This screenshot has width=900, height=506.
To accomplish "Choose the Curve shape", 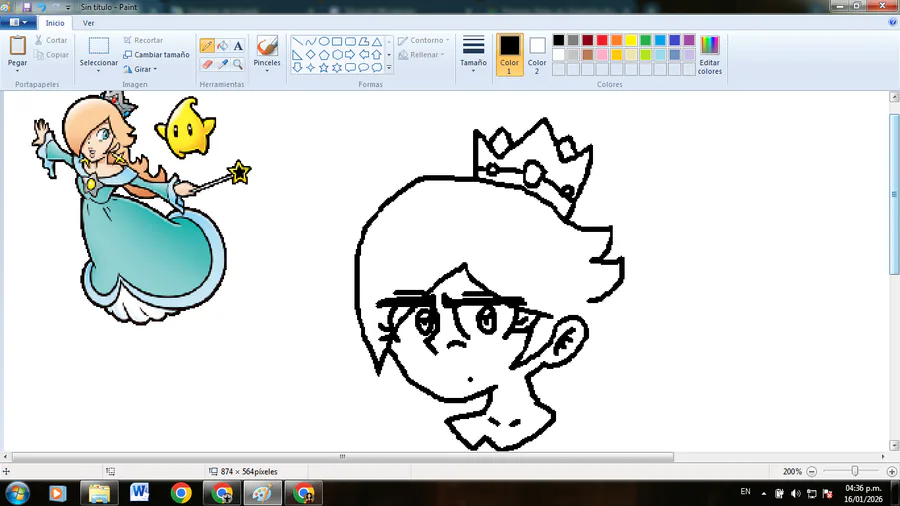I will pyautogui.click(x=311, y=41).
